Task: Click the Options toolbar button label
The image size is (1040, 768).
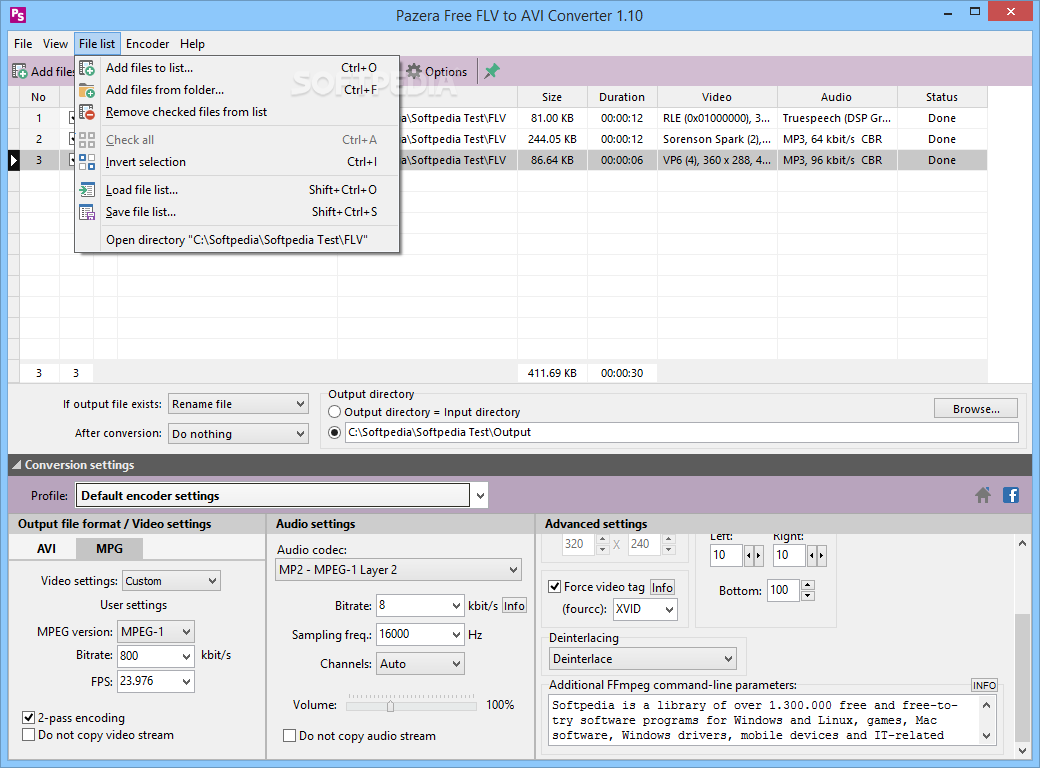Action: [x=446, y=72]
